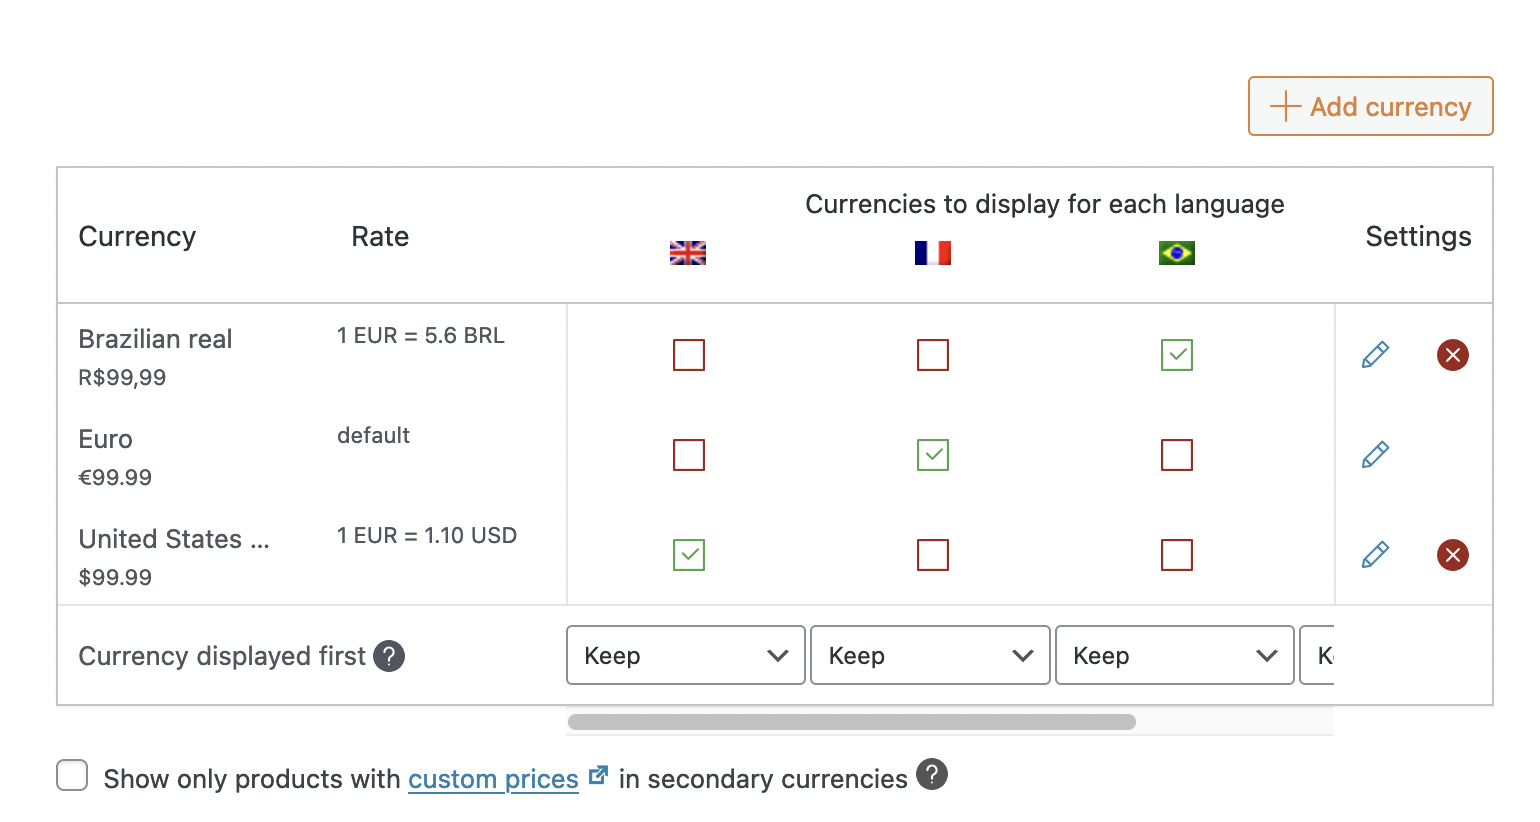Viewport: 1540px width, 822px height.
Task: Click the French flag language icon
Action: click(x=932, y=253)
